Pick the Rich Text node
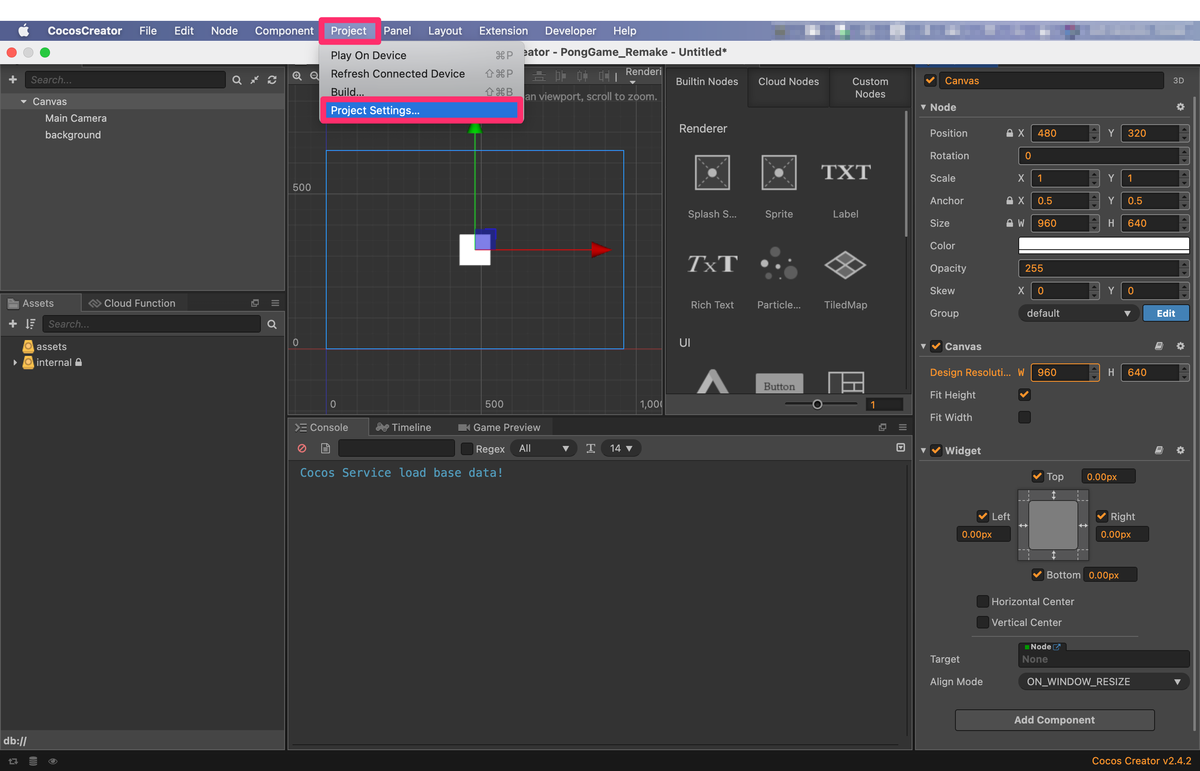The height and width of the screenshot is (771, 1200). pos(712,264)
